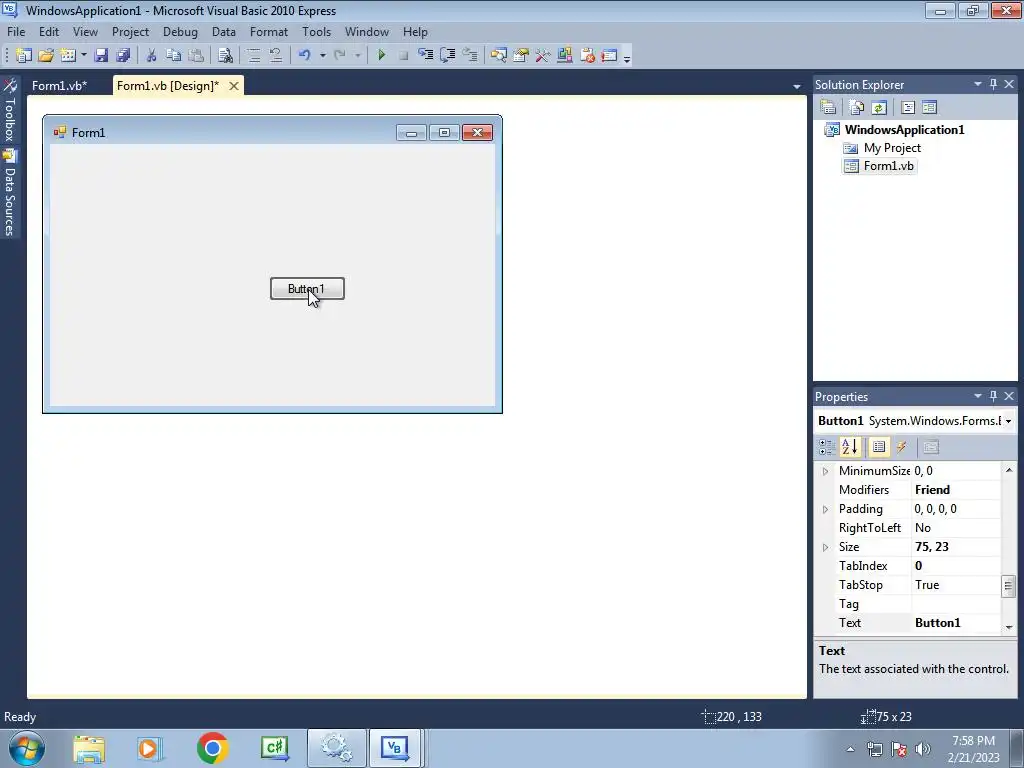Show the Properties list view button
The width and height of the screenshot is (1024, 768).
click(879, 447)
